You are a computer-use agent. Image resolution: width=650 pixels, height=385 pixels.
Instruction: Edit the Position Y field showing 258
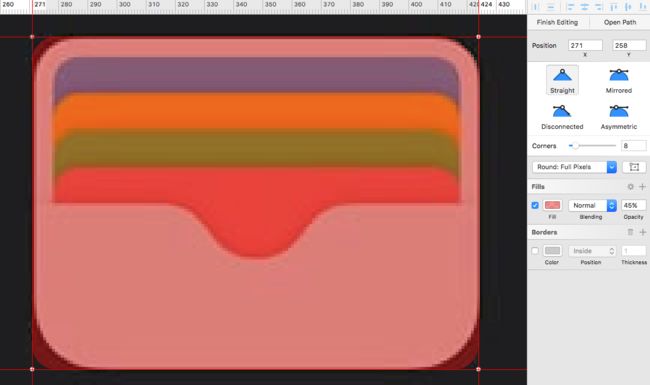pos(629,45)
